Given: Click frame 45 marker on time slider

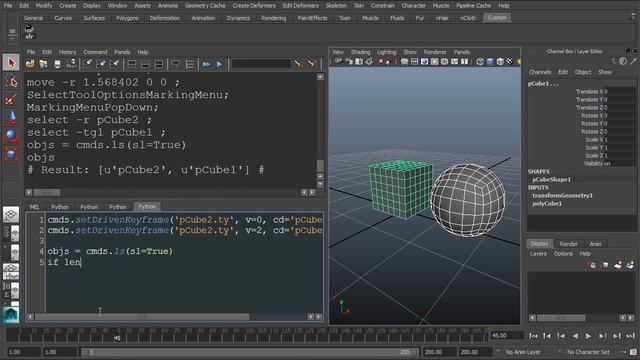Looking at the screenshot, I should [x=118, y=337].
